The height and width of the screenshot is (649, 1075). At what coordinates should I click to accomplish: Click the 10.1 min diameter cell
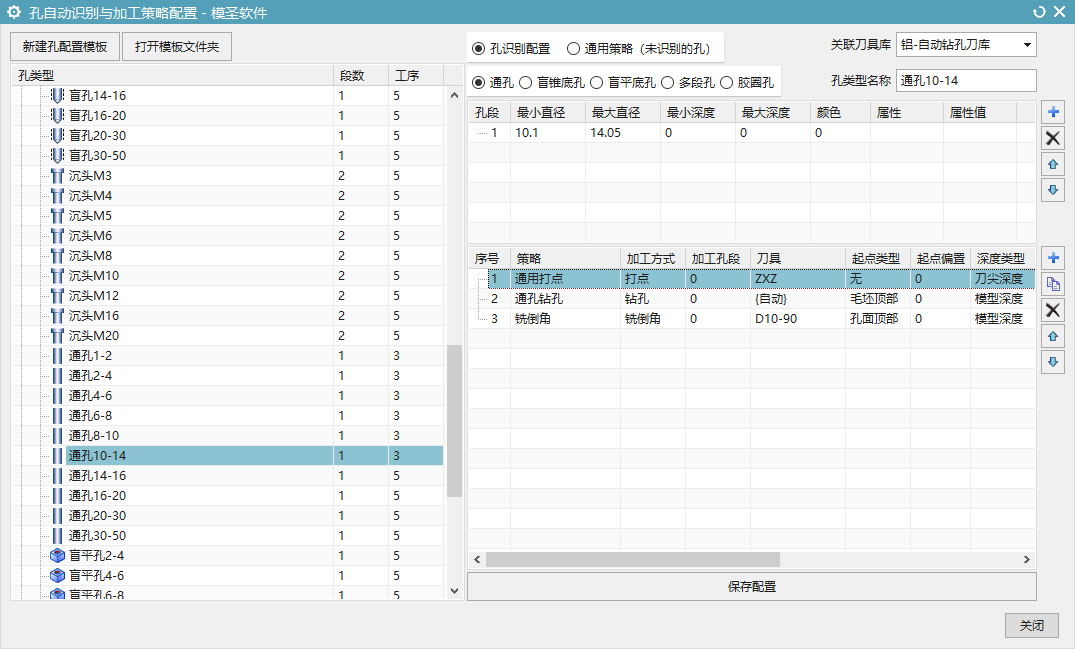coord(548,133)
